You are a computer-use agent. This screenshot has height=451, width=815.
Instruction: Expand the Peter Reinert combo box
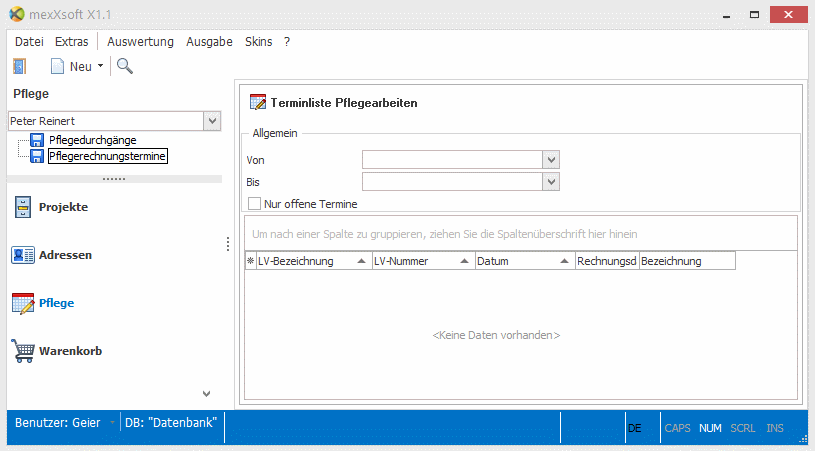click(x=212, y=121)
